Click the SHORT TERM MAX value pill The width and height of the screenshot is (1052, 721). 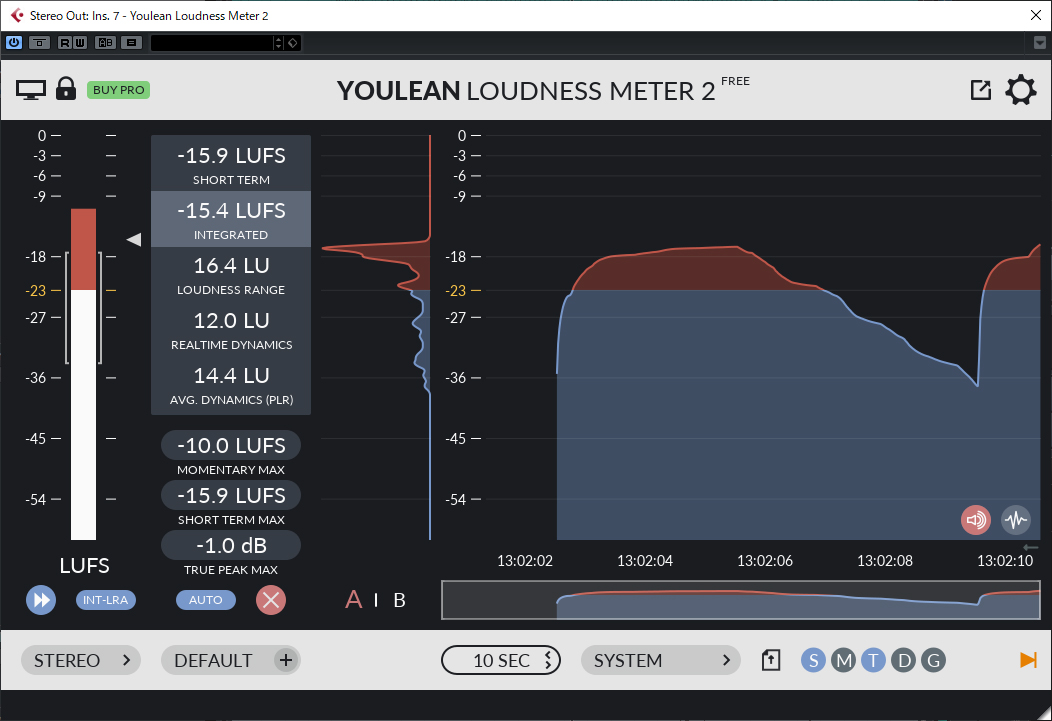pos(231,496)
